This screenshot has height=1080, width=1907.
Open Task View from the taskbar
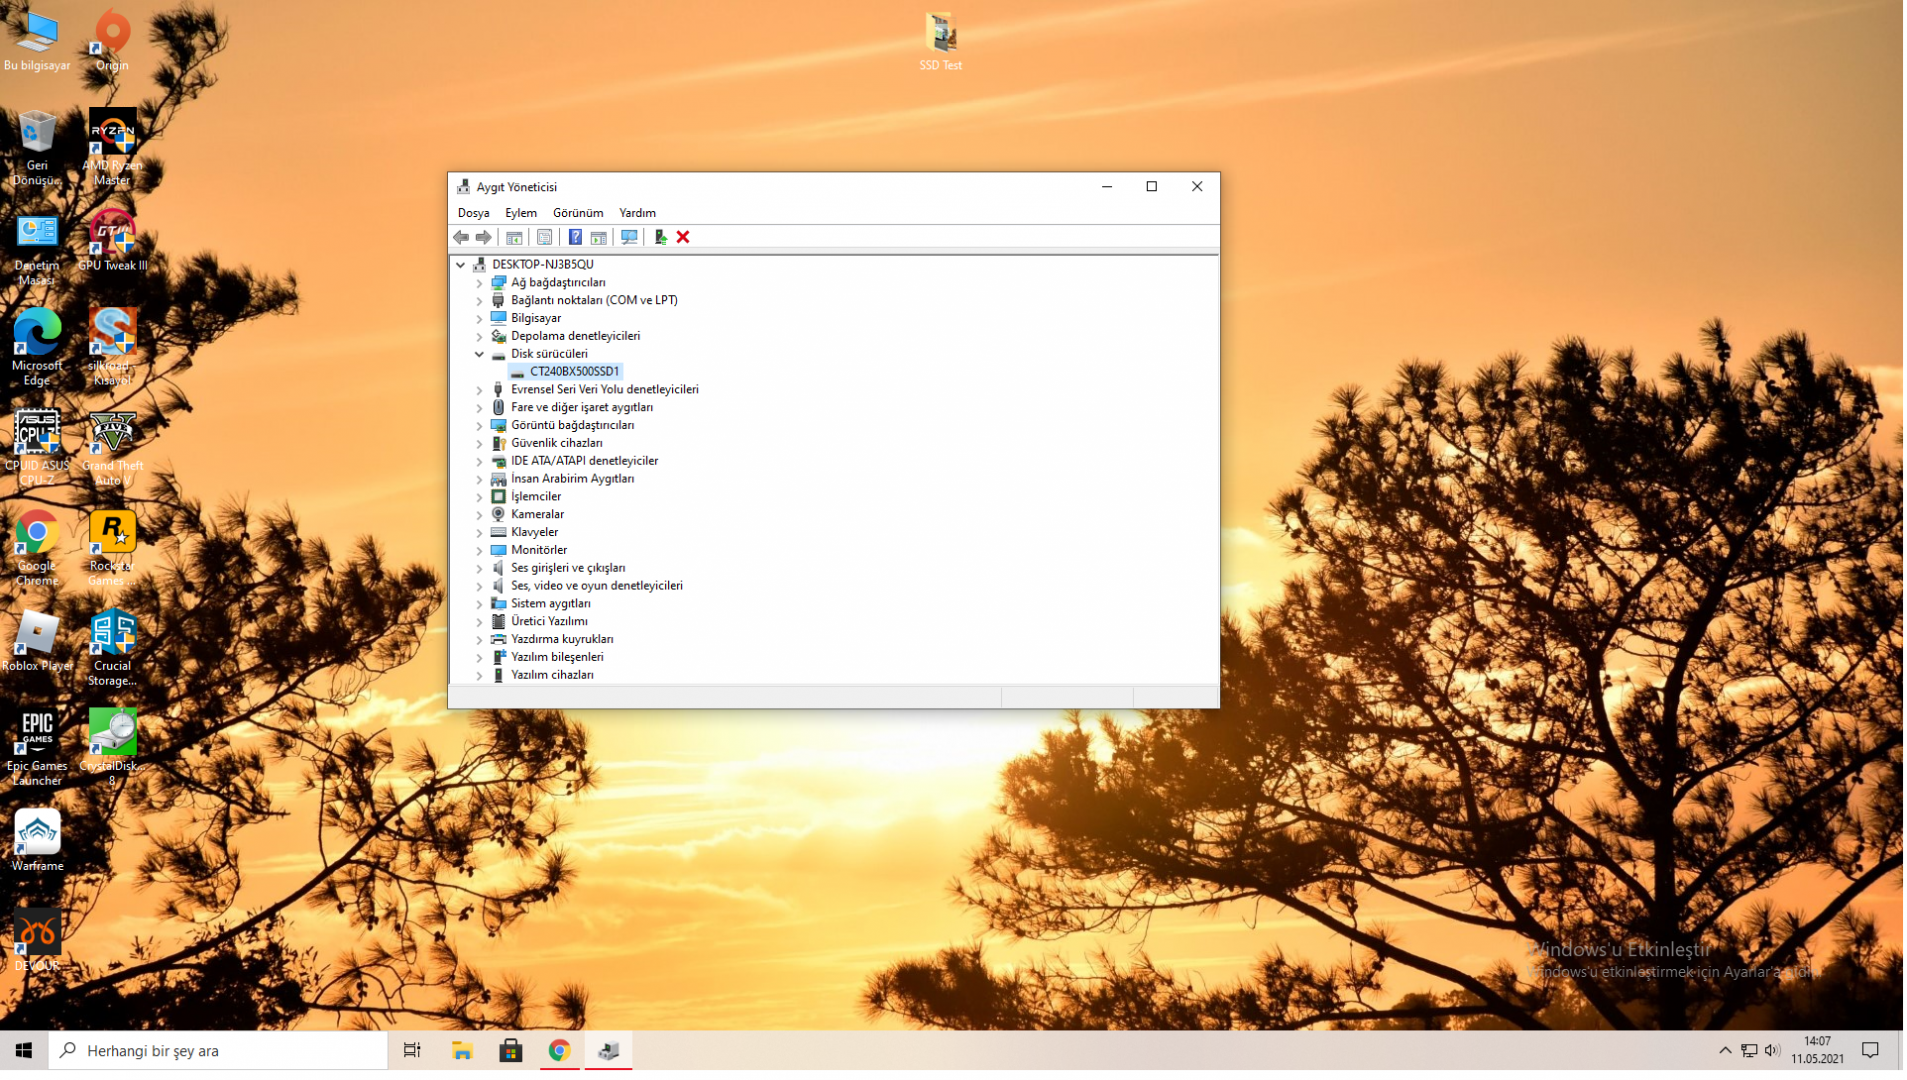click(x=412, y=1051)
